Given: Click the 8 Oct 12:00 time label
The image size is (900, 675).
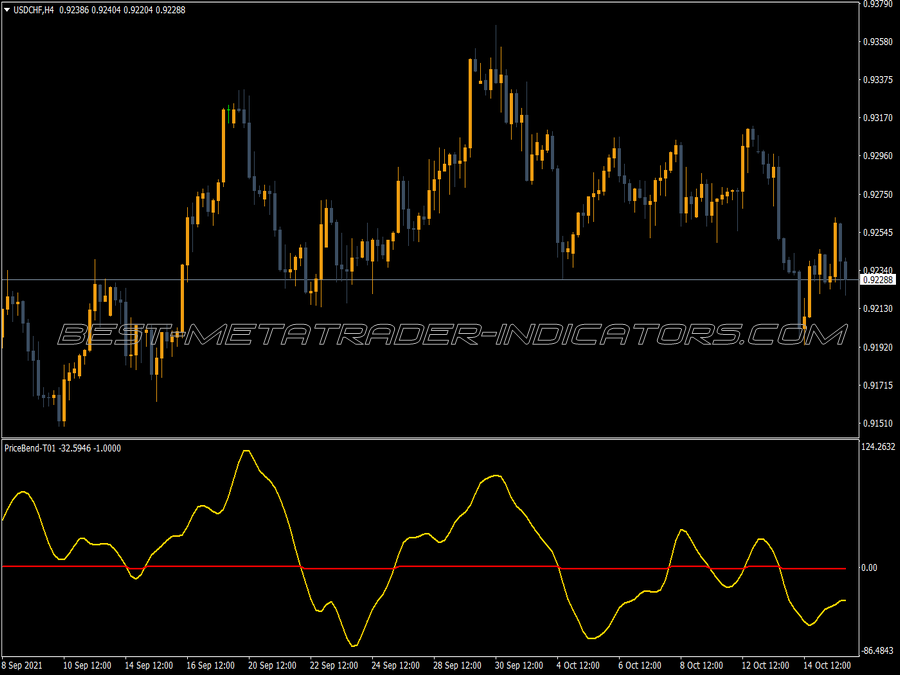Looking at the screenshot, I should tap(701, 666).
